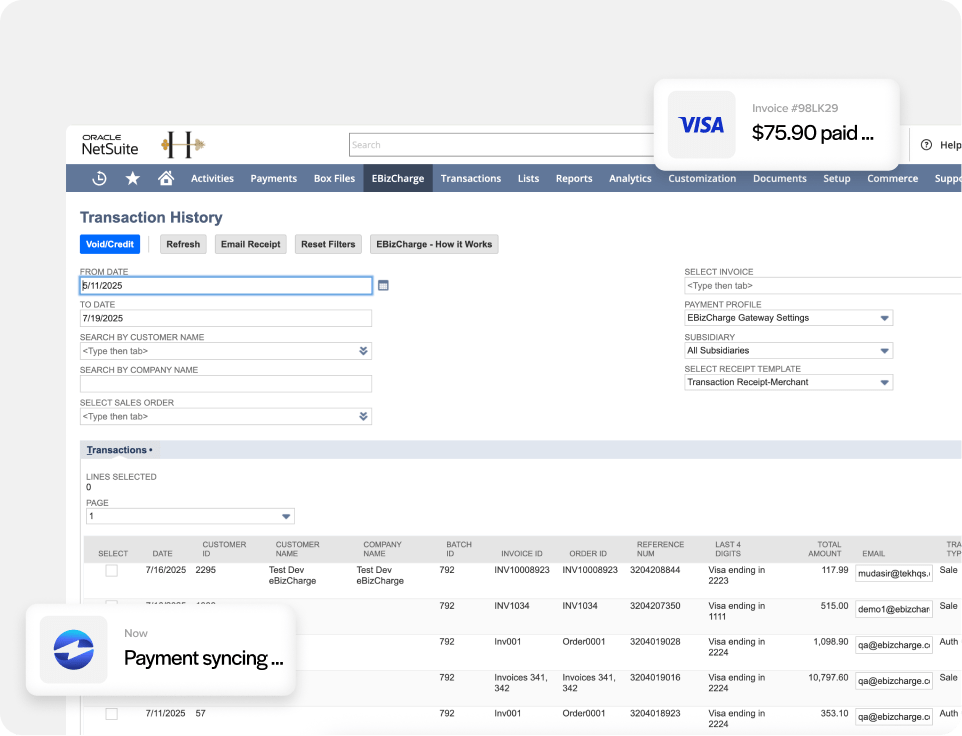Click the Invoice ID column header

point(521,553)
